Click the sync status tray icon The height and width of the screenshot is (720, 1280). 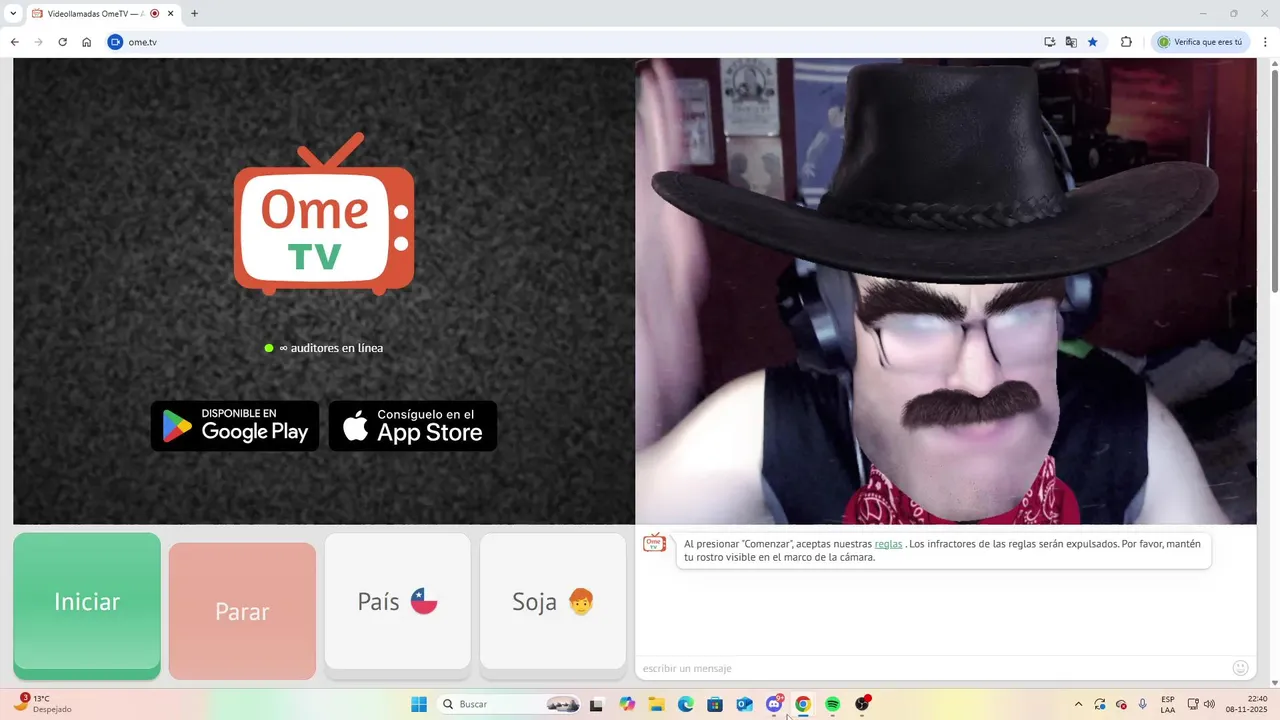(1100, 704)
